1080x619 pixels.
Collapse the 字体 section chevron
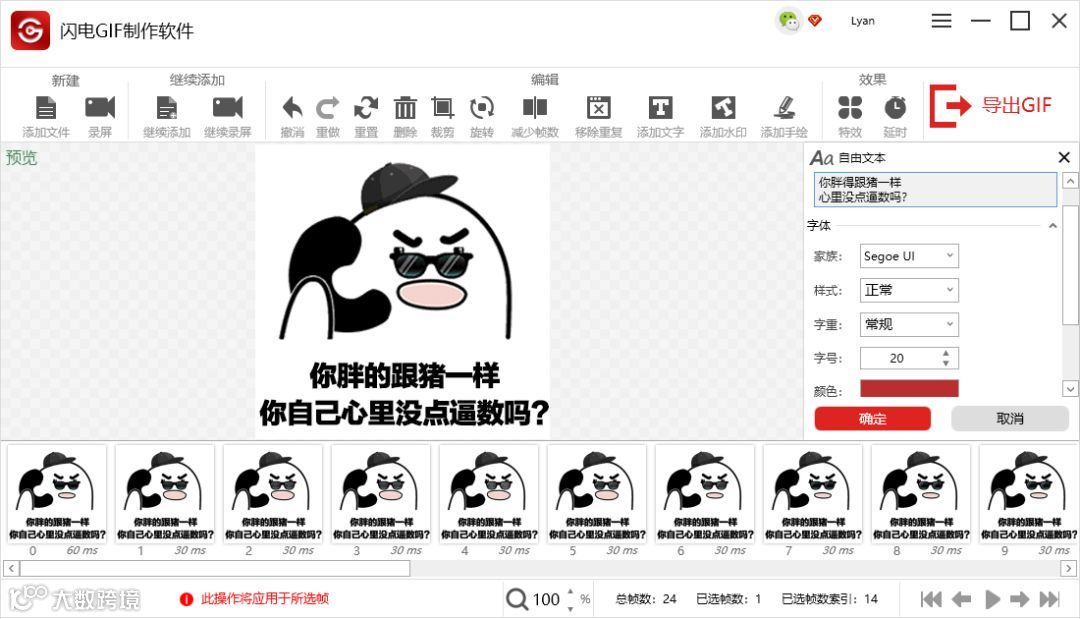(x=1052, y=225)
